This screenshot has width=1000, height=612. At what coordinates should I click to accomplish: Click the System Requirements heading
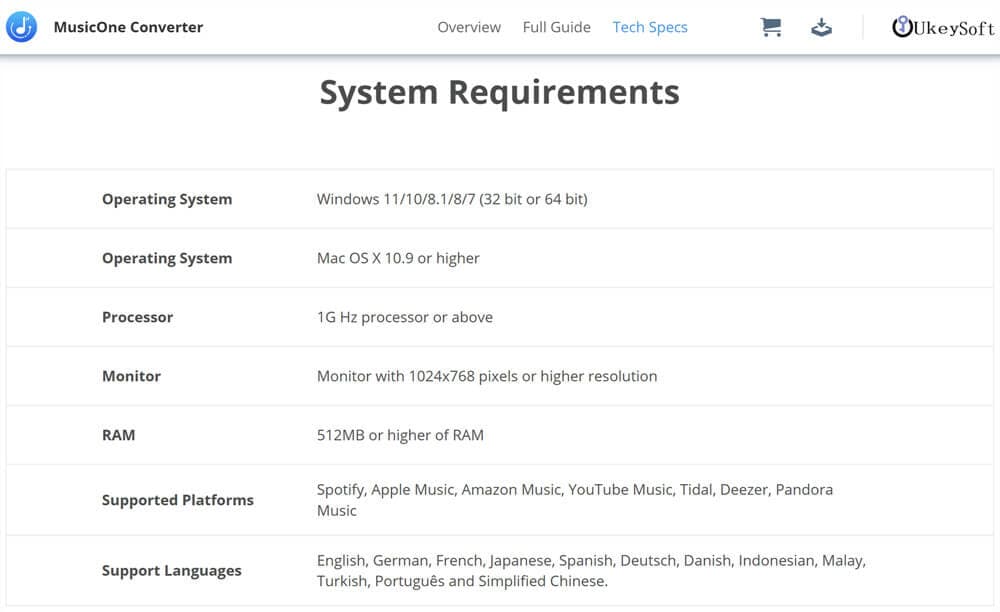[x=499, y=91]
